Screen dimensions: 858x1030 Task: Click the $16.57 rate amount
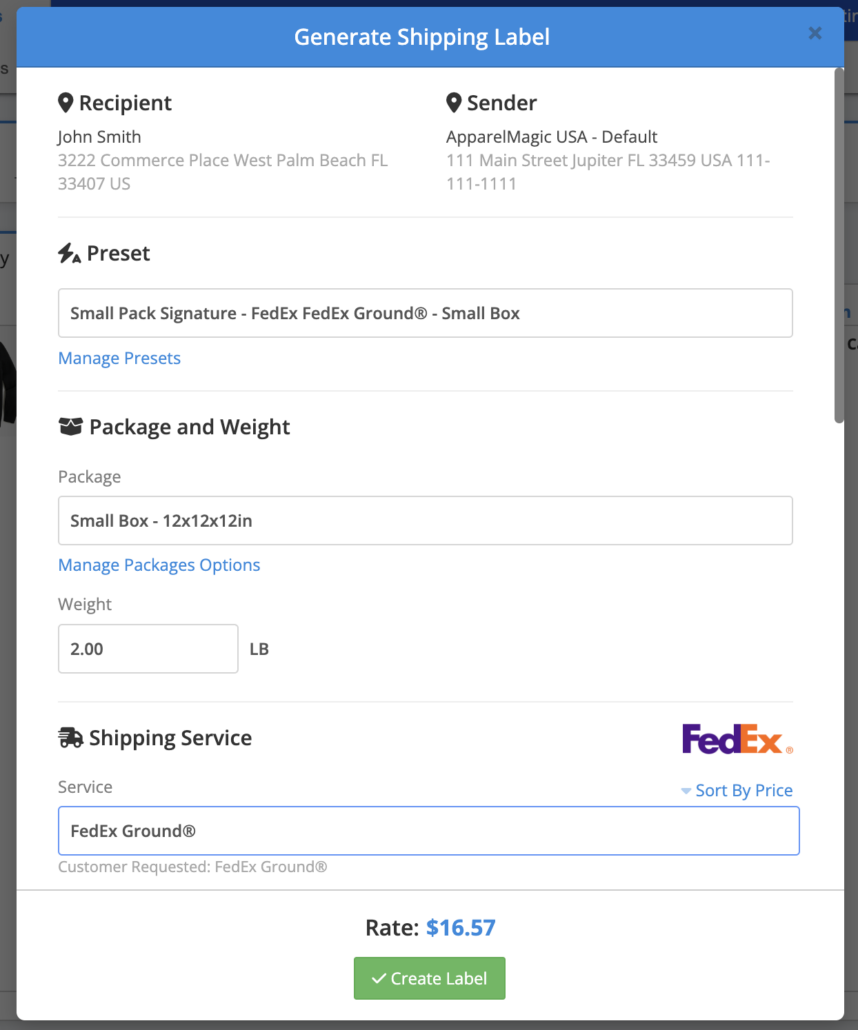(461, 928)
